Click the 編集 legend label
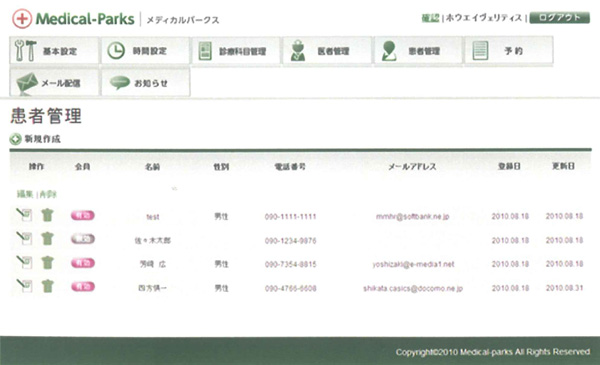The image size is (600, 365). point(25,194)
